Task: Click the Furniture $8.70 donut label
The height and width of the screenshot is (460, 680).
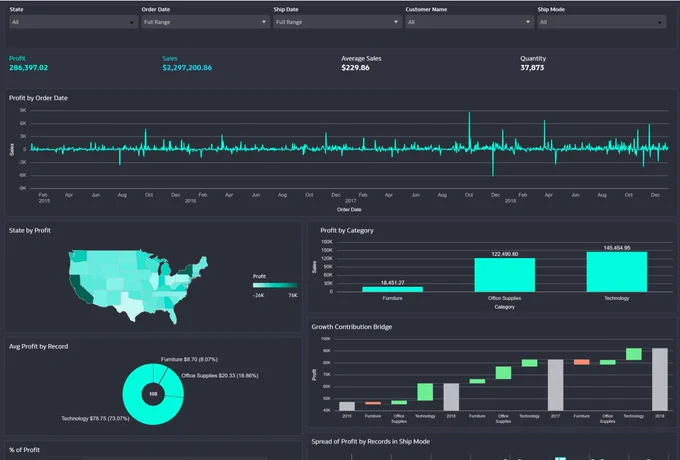Action: pos(189,359)
